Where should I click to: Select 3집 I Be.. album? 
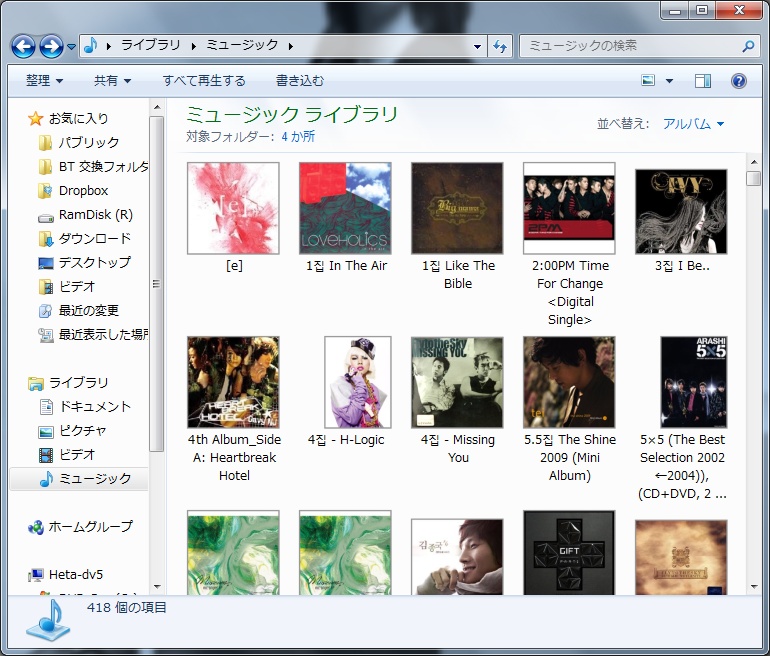(681, 212)
